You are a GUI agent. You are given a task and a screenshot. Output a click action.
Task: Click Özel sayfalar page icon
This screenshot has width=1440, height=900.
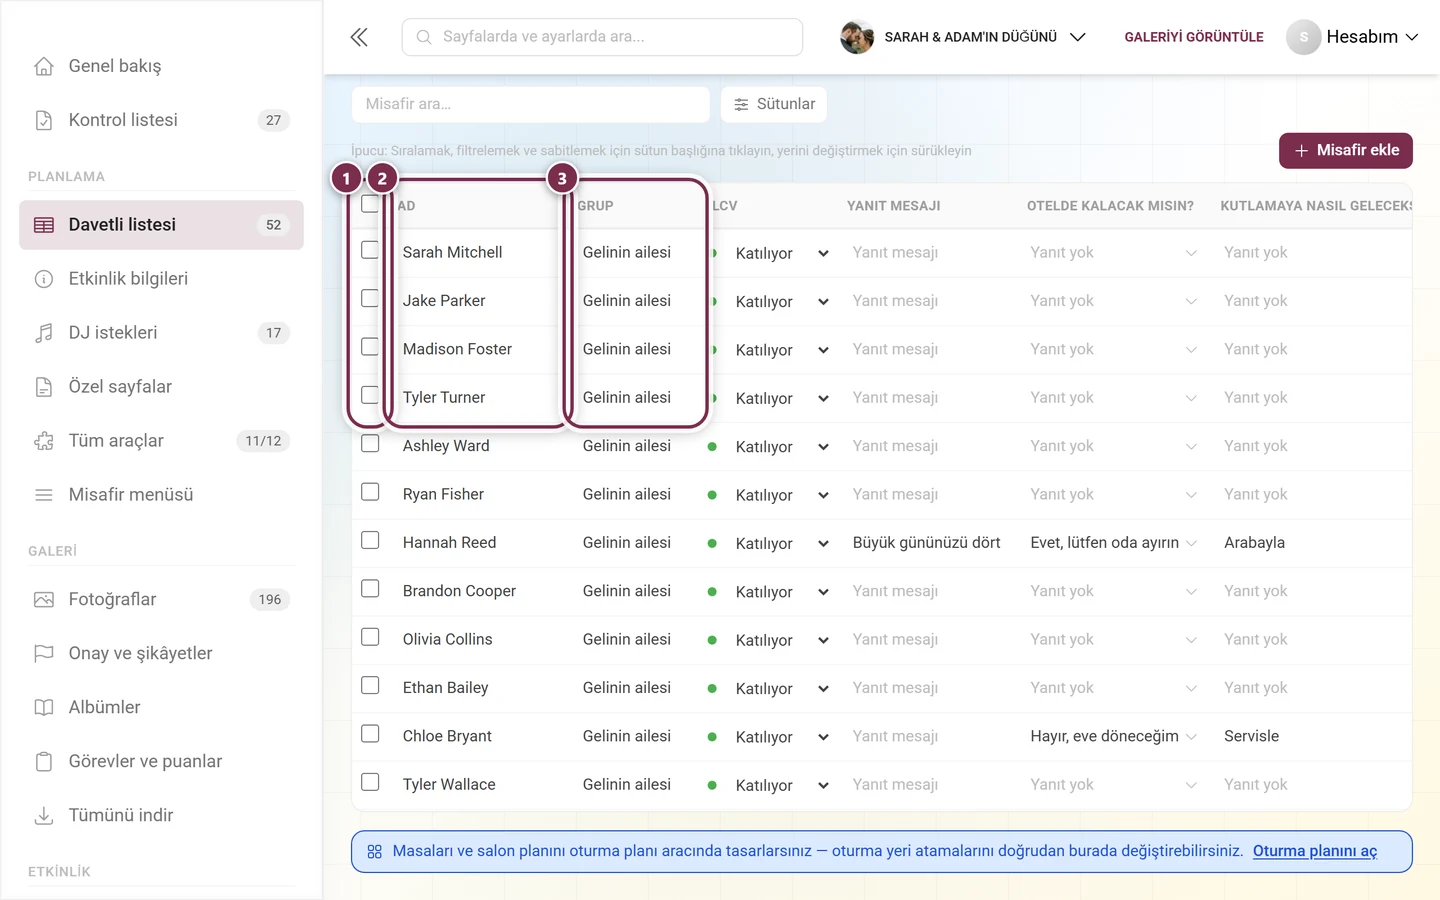pos(44,387)
